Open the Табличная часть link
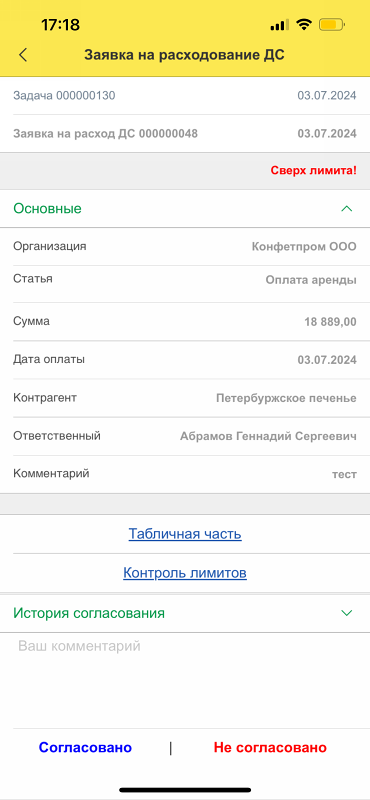Screen dimensions: 370x800 tap(185, 534)
